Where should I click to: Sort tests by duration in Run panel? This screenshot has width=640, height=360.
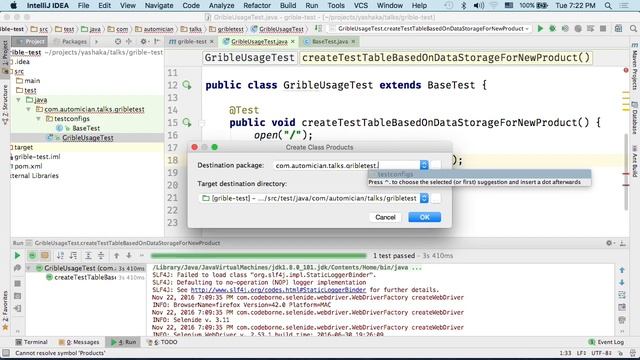[x=73, y=256]
